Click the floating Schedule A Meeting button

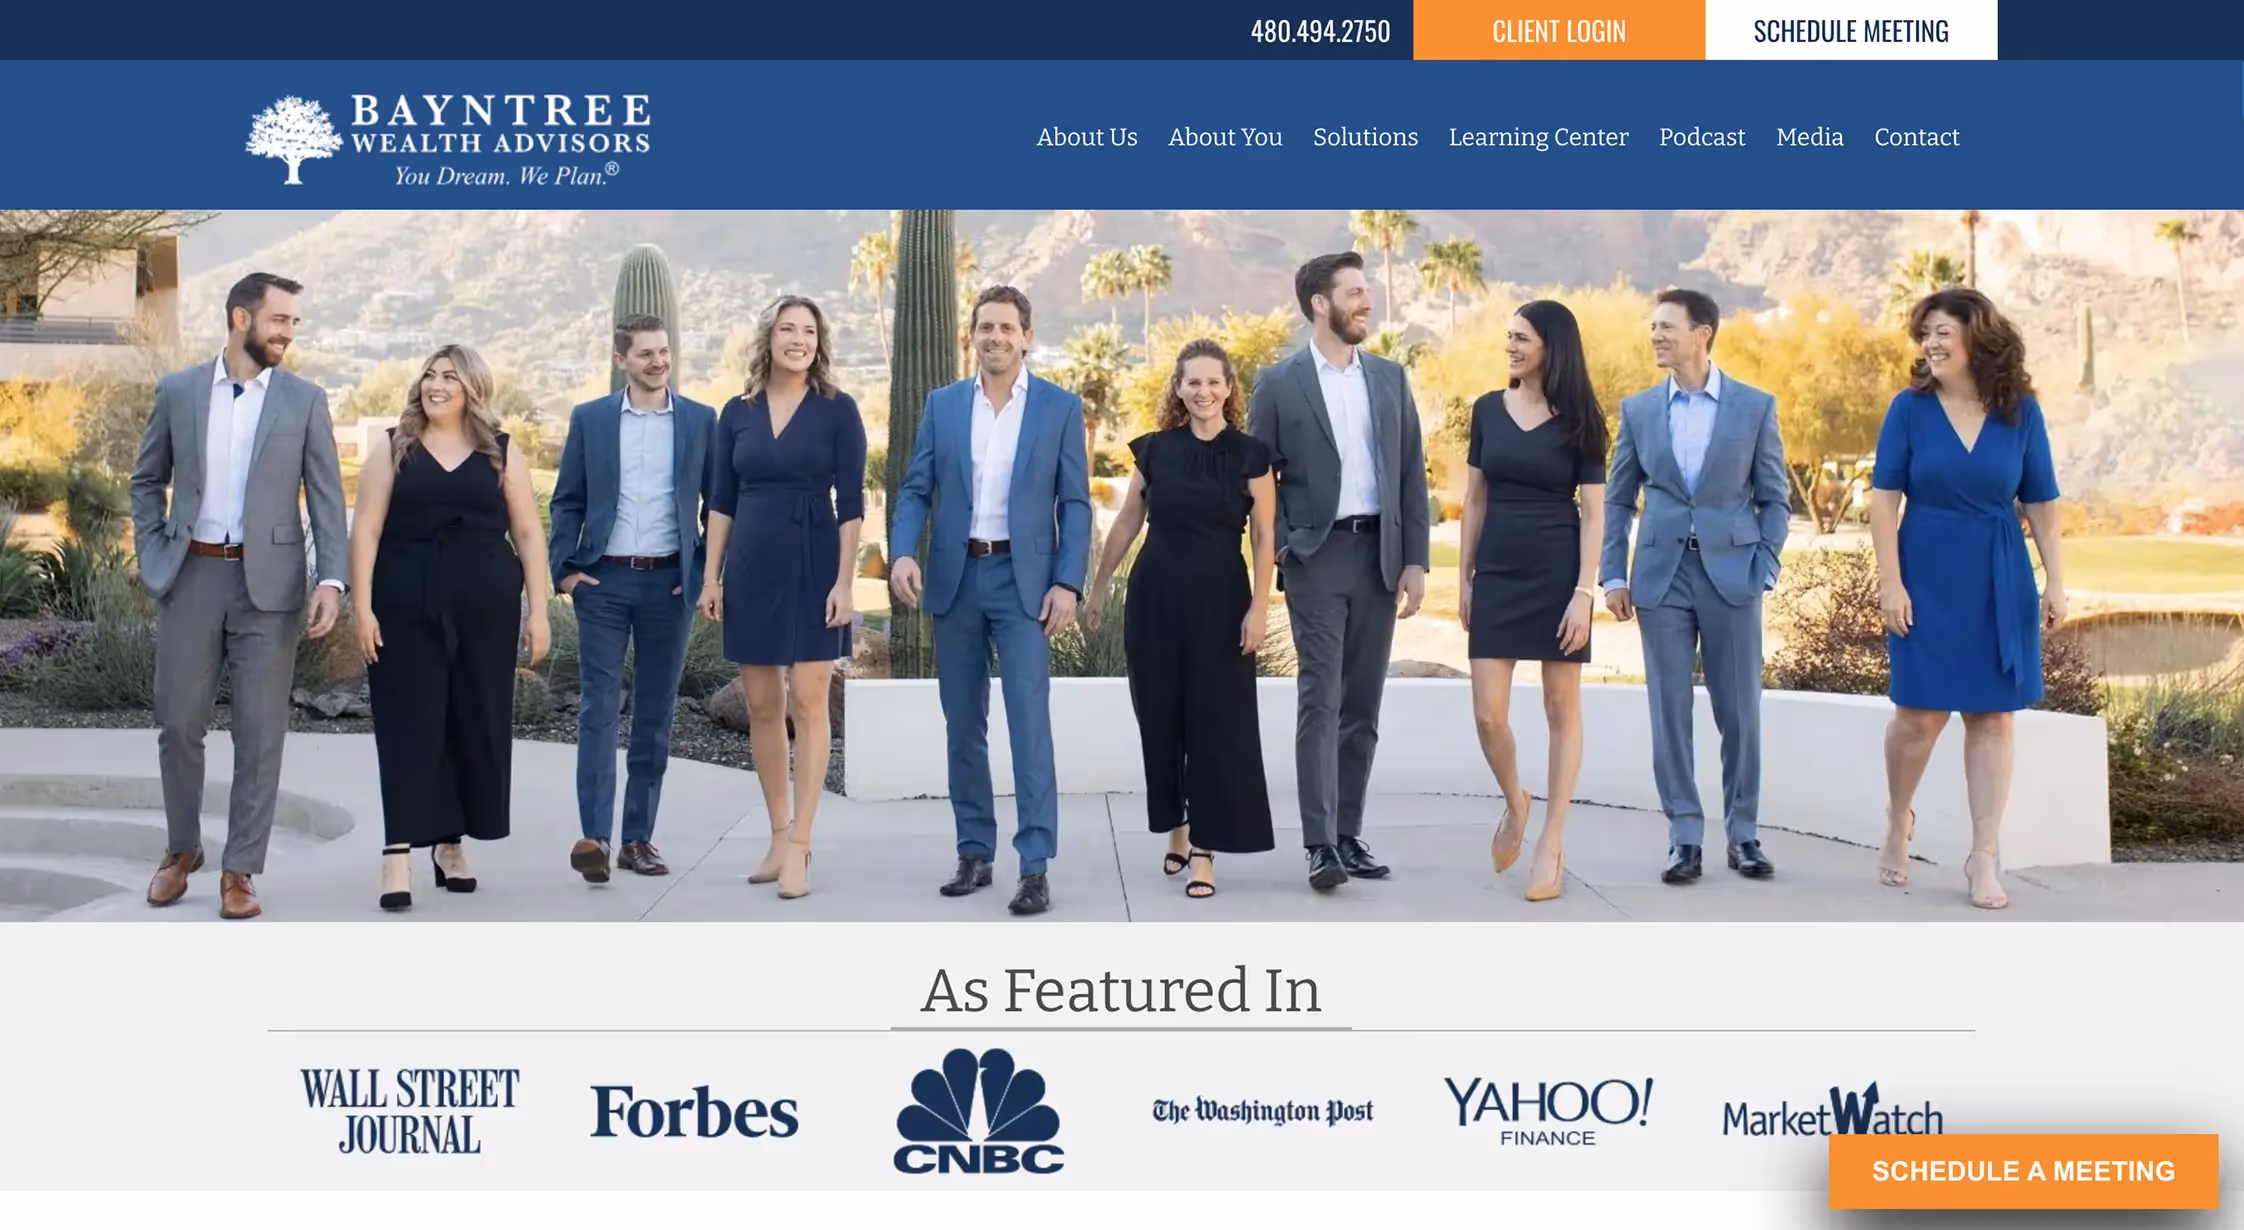2024,1171
